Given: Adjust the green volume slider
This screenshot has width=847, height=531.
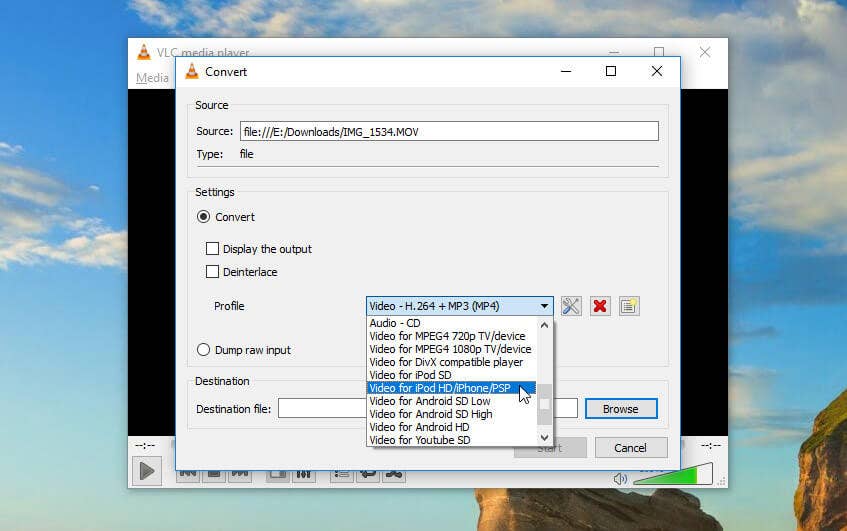Looking at the screenshot, I should pyautogui.click(x=673, y=474).
